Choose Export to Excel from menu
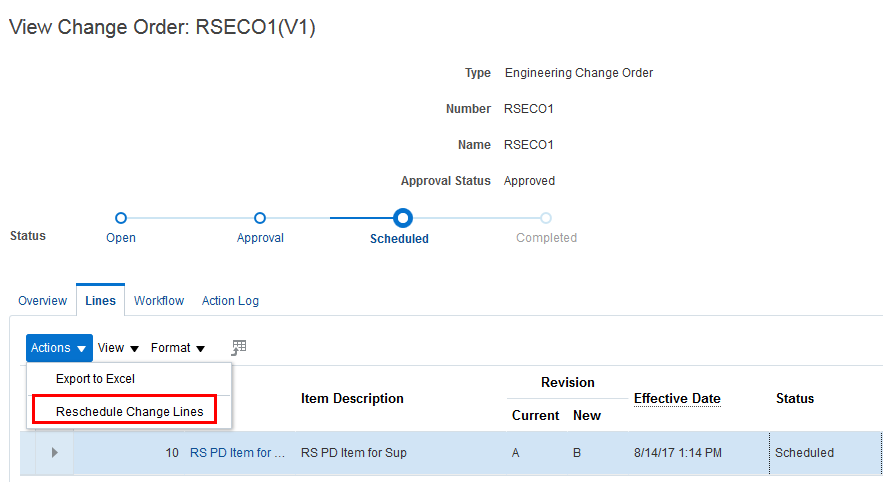 95,379
